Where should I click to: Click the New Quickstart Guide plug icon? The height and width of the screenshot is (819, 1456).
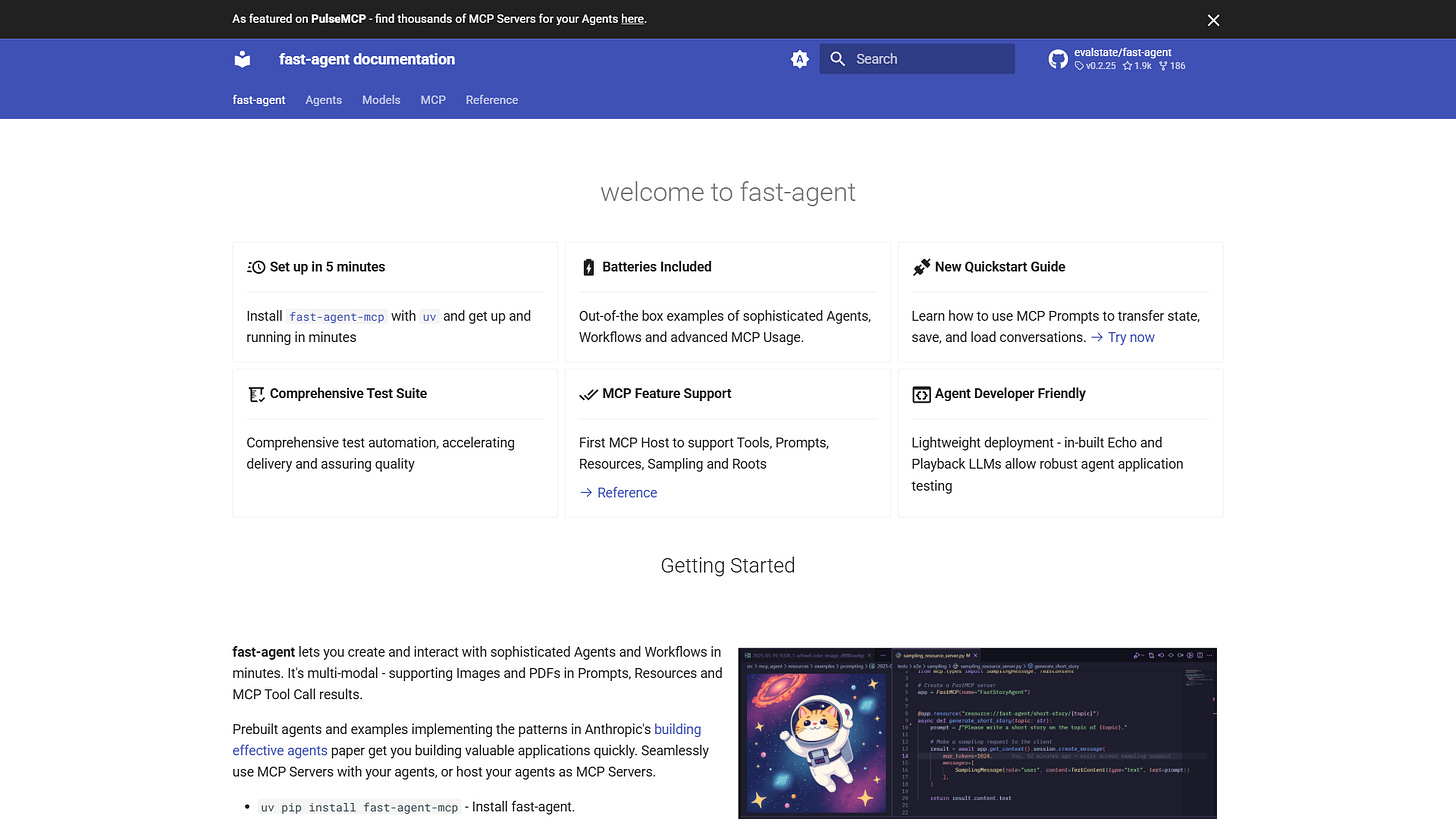[x=921, y=267]
